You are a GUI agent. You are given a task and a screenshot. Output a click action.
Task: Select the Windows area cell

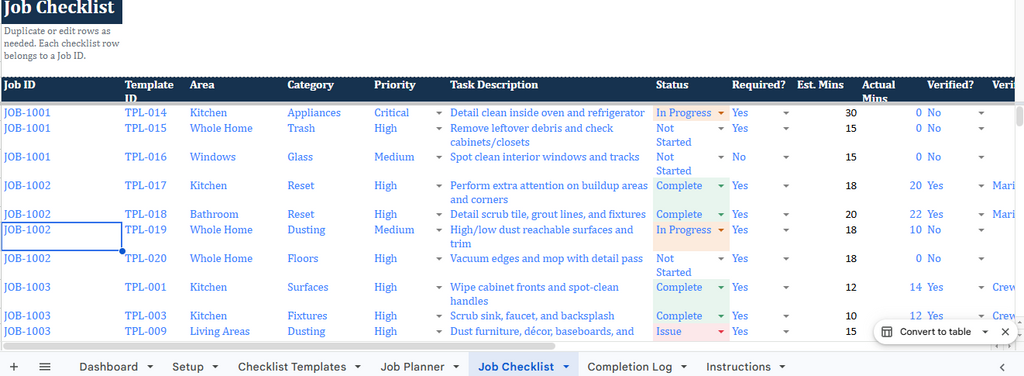point(236,164)
